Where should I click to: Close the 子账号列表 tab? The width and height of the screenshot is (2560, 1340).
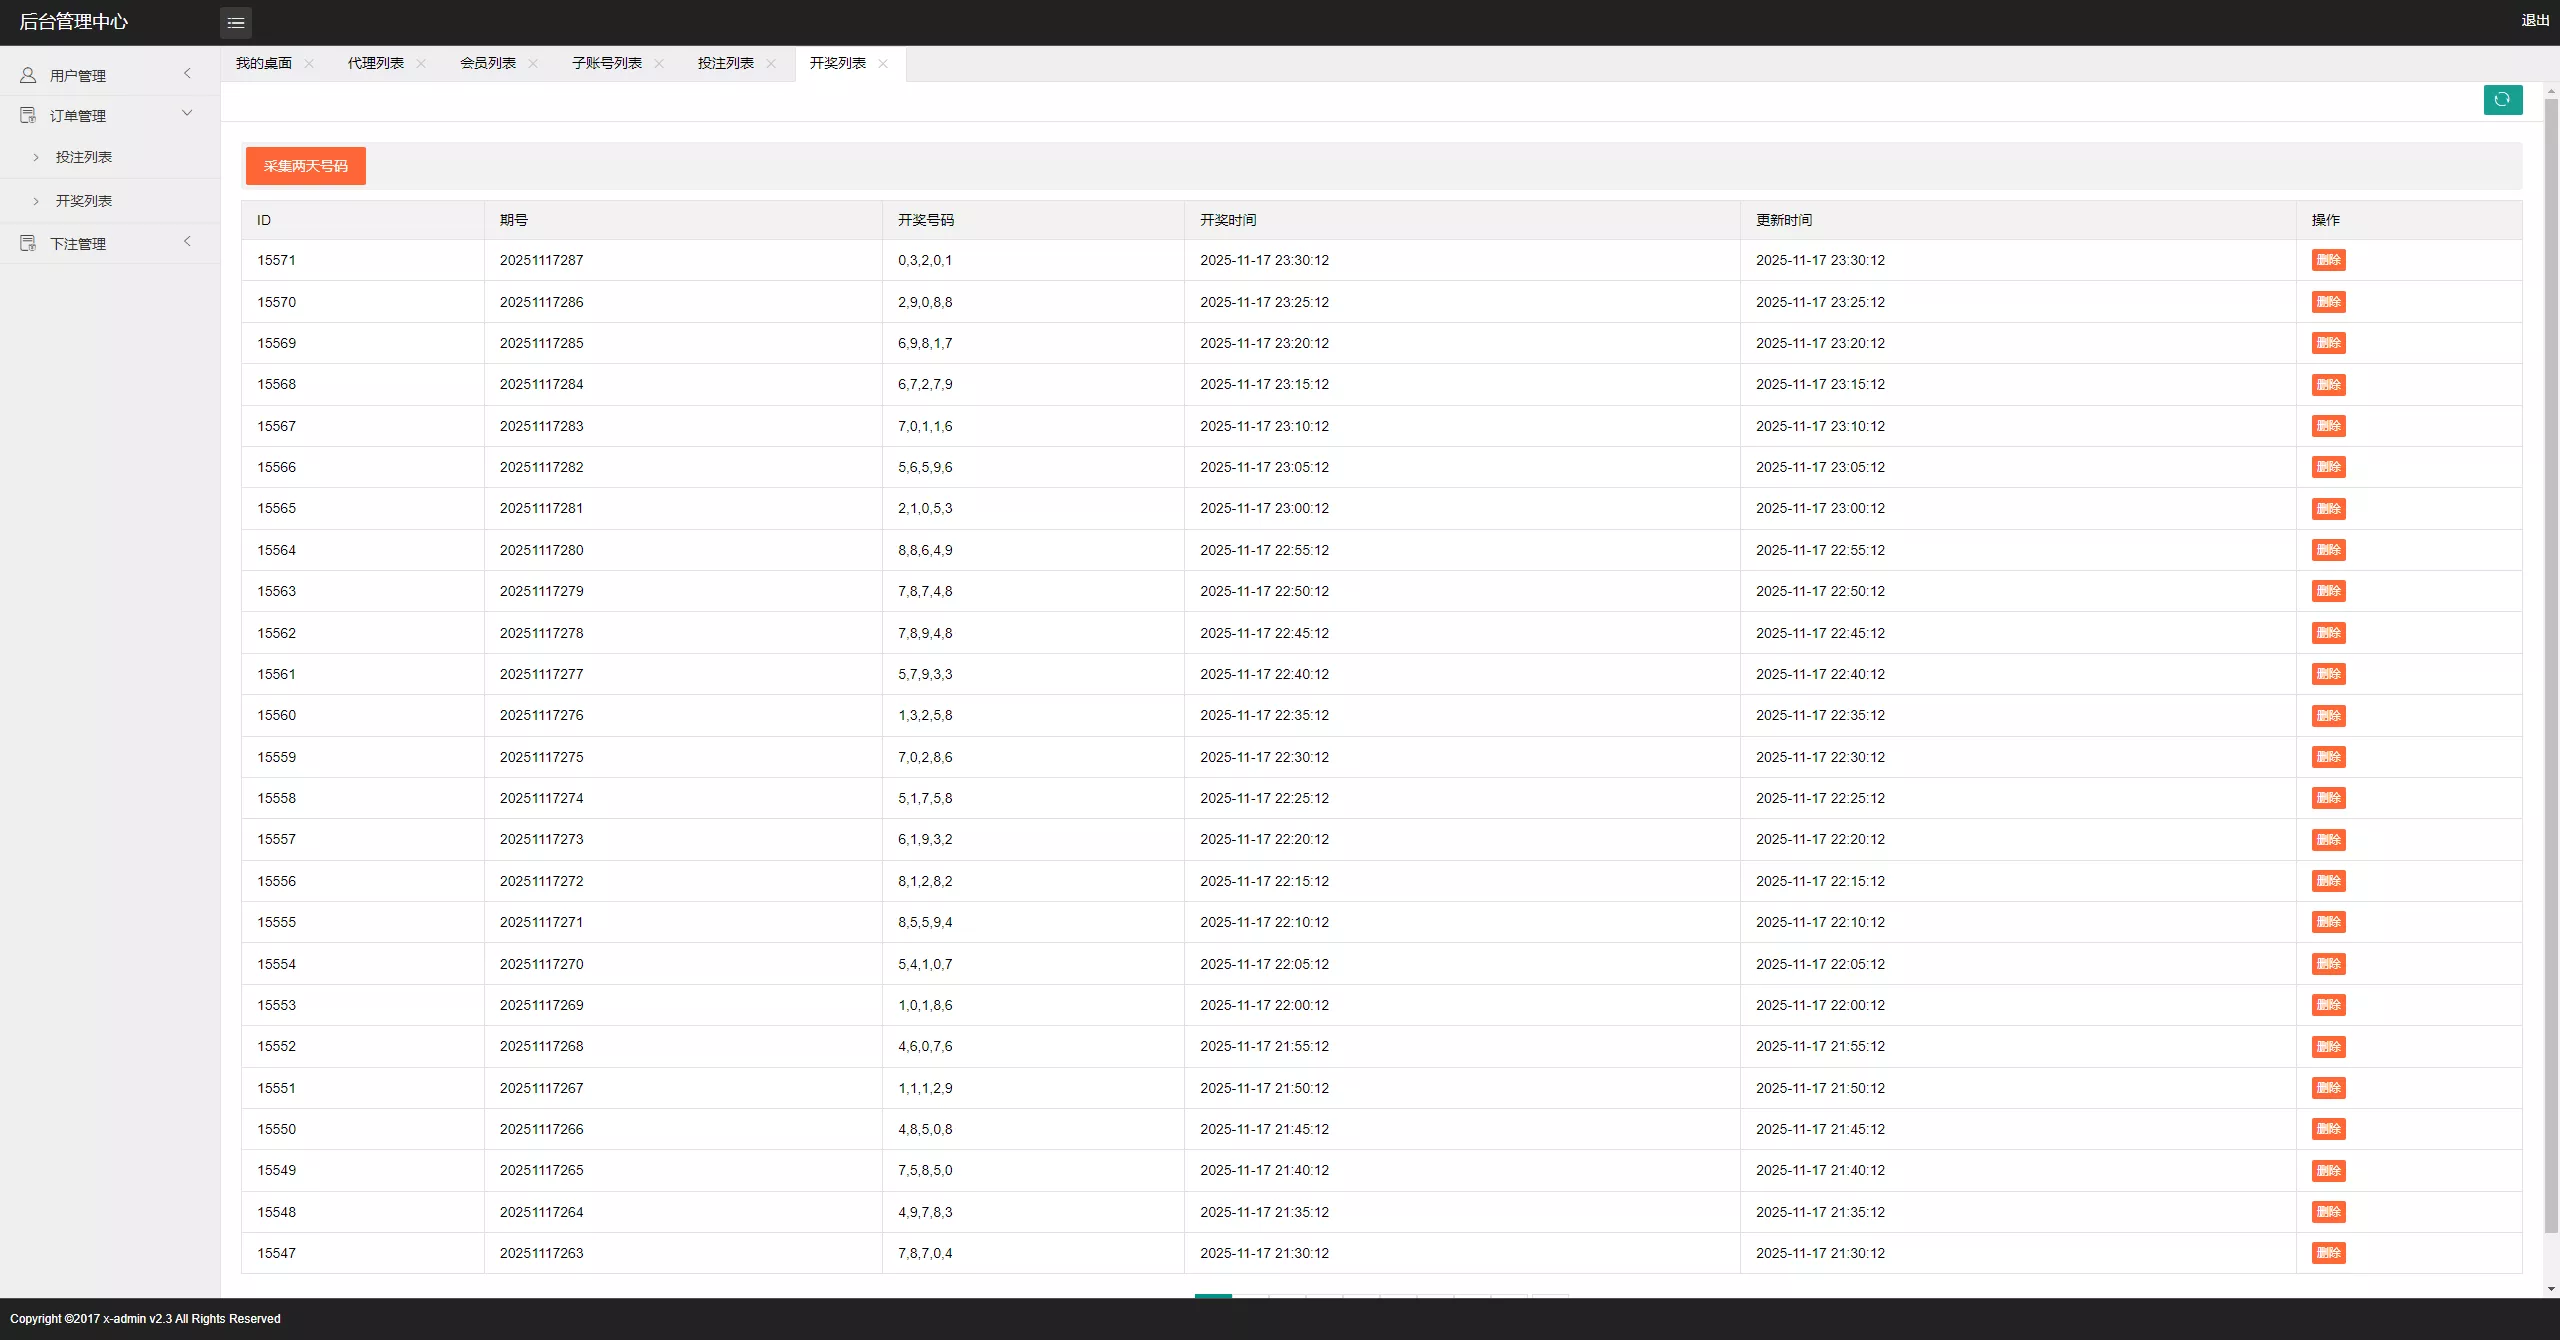pos(659,64)
